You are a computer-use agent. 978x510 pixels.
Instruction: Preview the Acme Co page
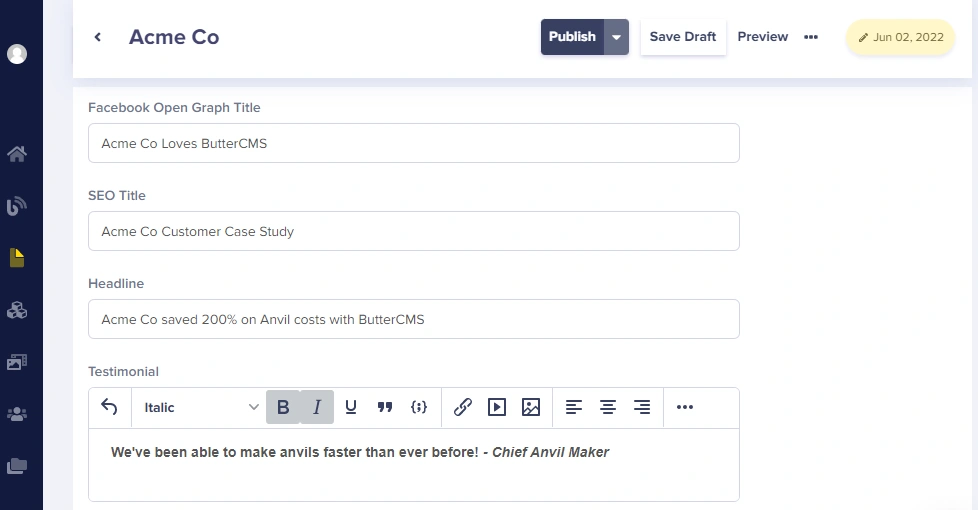coord(763,37)
